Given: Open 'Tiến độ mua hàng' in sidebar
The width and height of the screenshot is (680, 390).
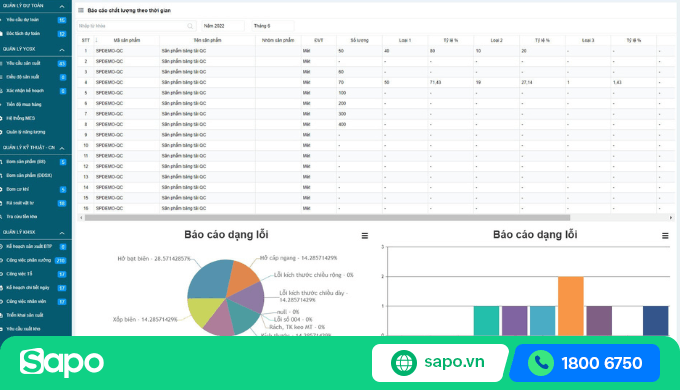Looking at the screenshot, I should [x=24, y=104].
